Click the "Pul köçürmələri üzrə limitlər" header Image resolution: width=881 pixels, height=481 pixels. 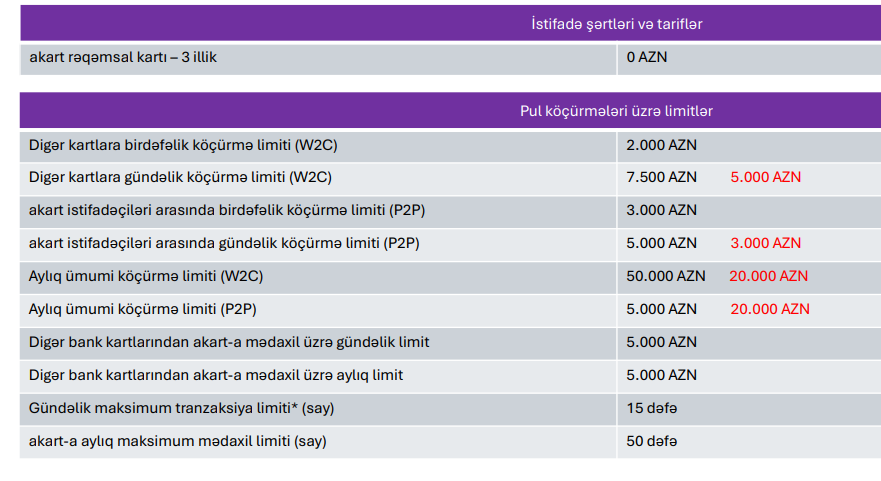point(615,110)
